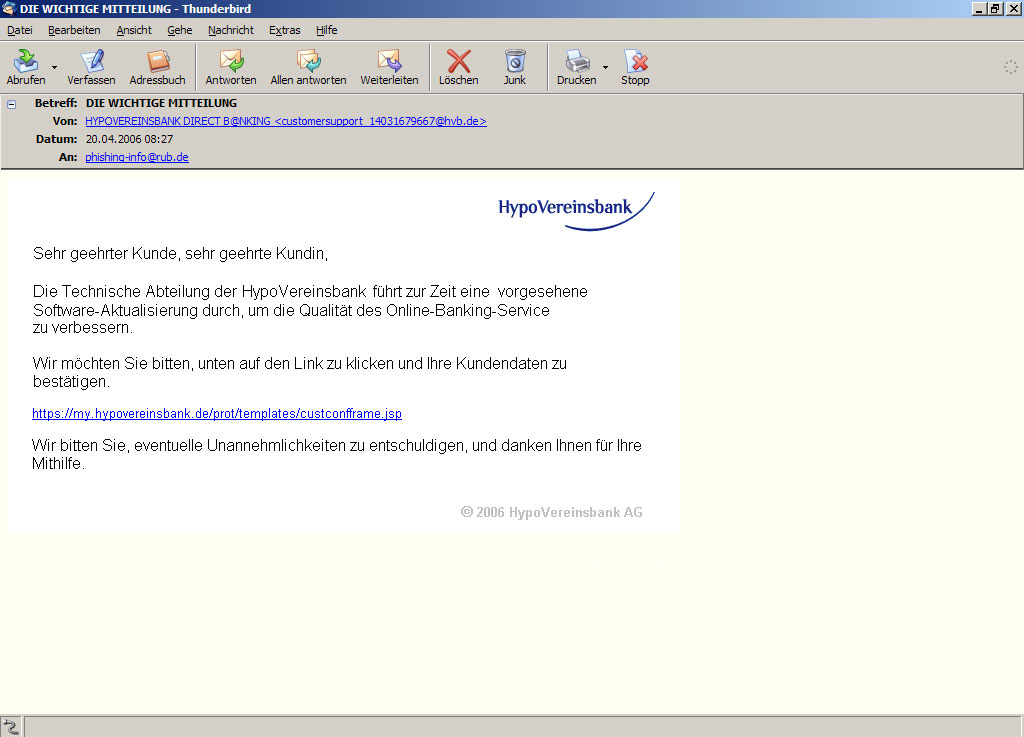Screen dimensions: 1024x737
Task: Open the Ansicht menu
Action: 134,30
